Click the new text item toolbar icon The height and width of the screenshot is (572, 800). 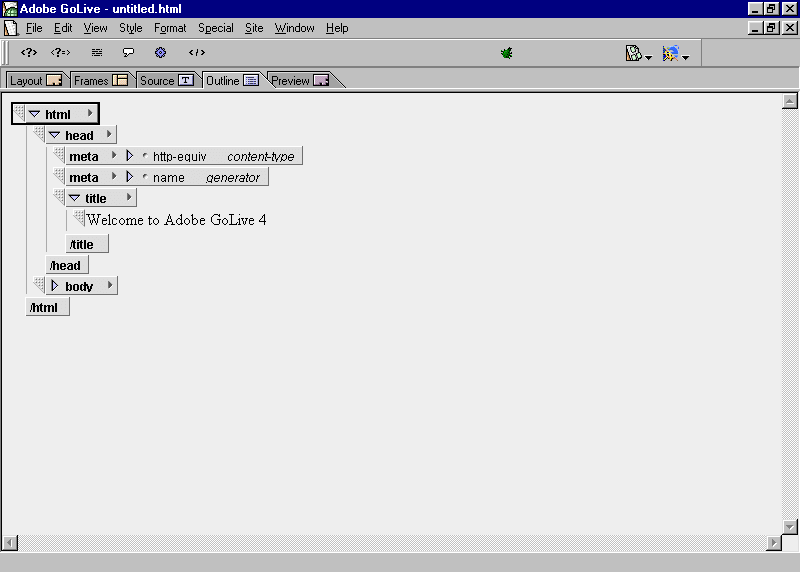[x=96, y=53]
